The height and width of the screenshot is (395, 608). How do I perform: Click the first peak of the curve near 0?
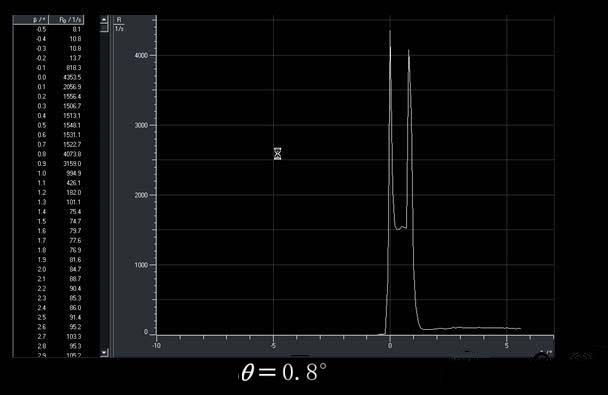pos(390,31)
